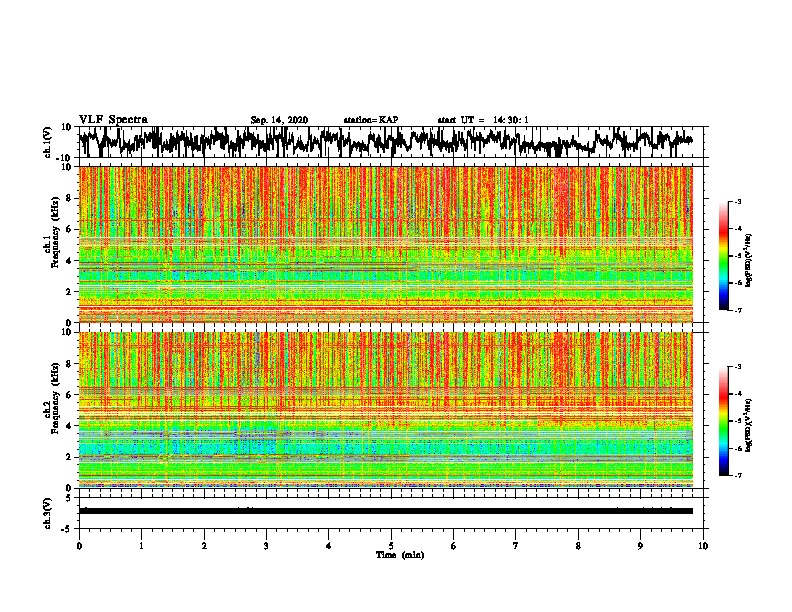This screenshot has width=792, height=612.
Task: Click the "-3" tick on ch.2 colorbar
Action: (737, 367)
